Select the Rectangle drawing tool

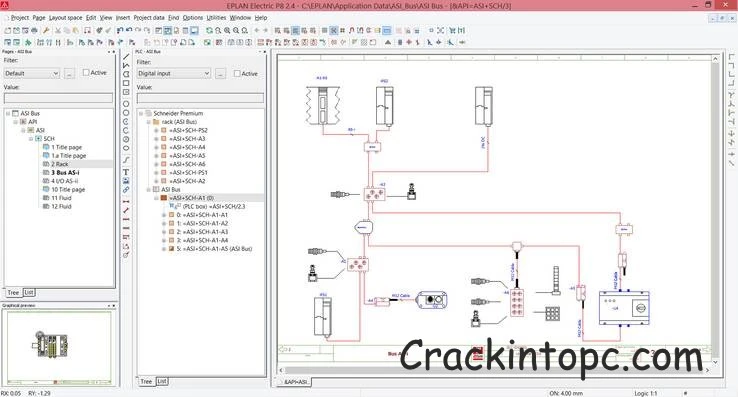[126, 83]
